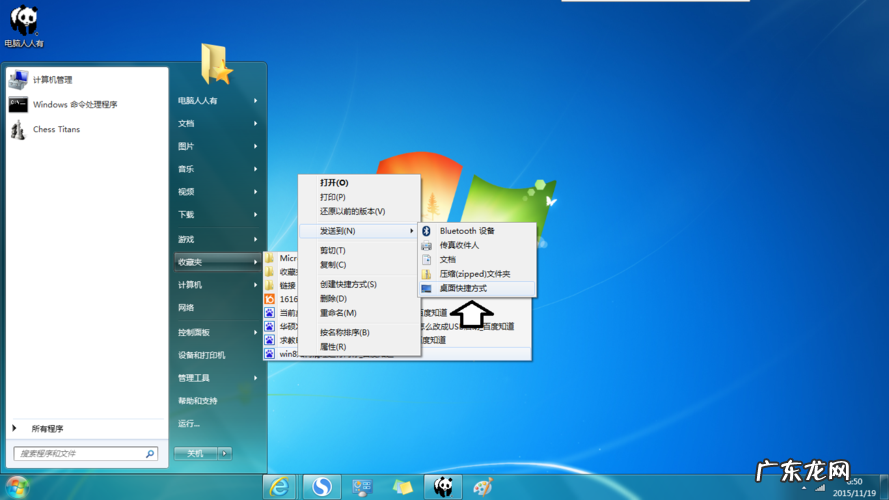
Task: Launch Internet Explorer from the taskbar
Action: pyautogui.click(x=281, y=487)
